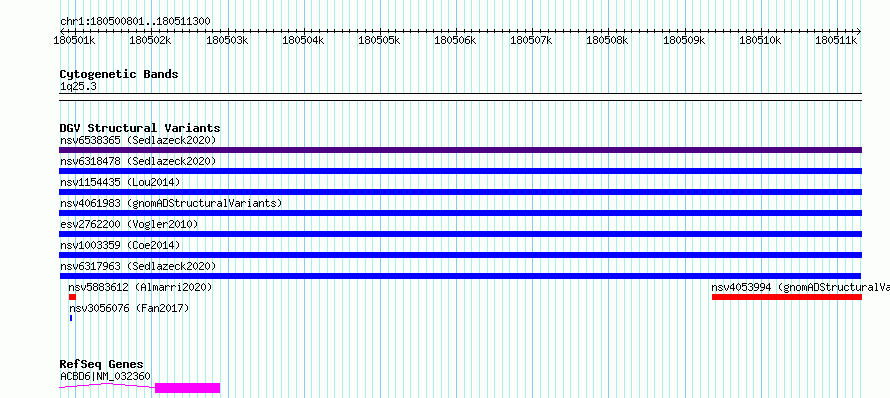Open the nsv4053994 gnomAD variant label

tap(800, 287)
